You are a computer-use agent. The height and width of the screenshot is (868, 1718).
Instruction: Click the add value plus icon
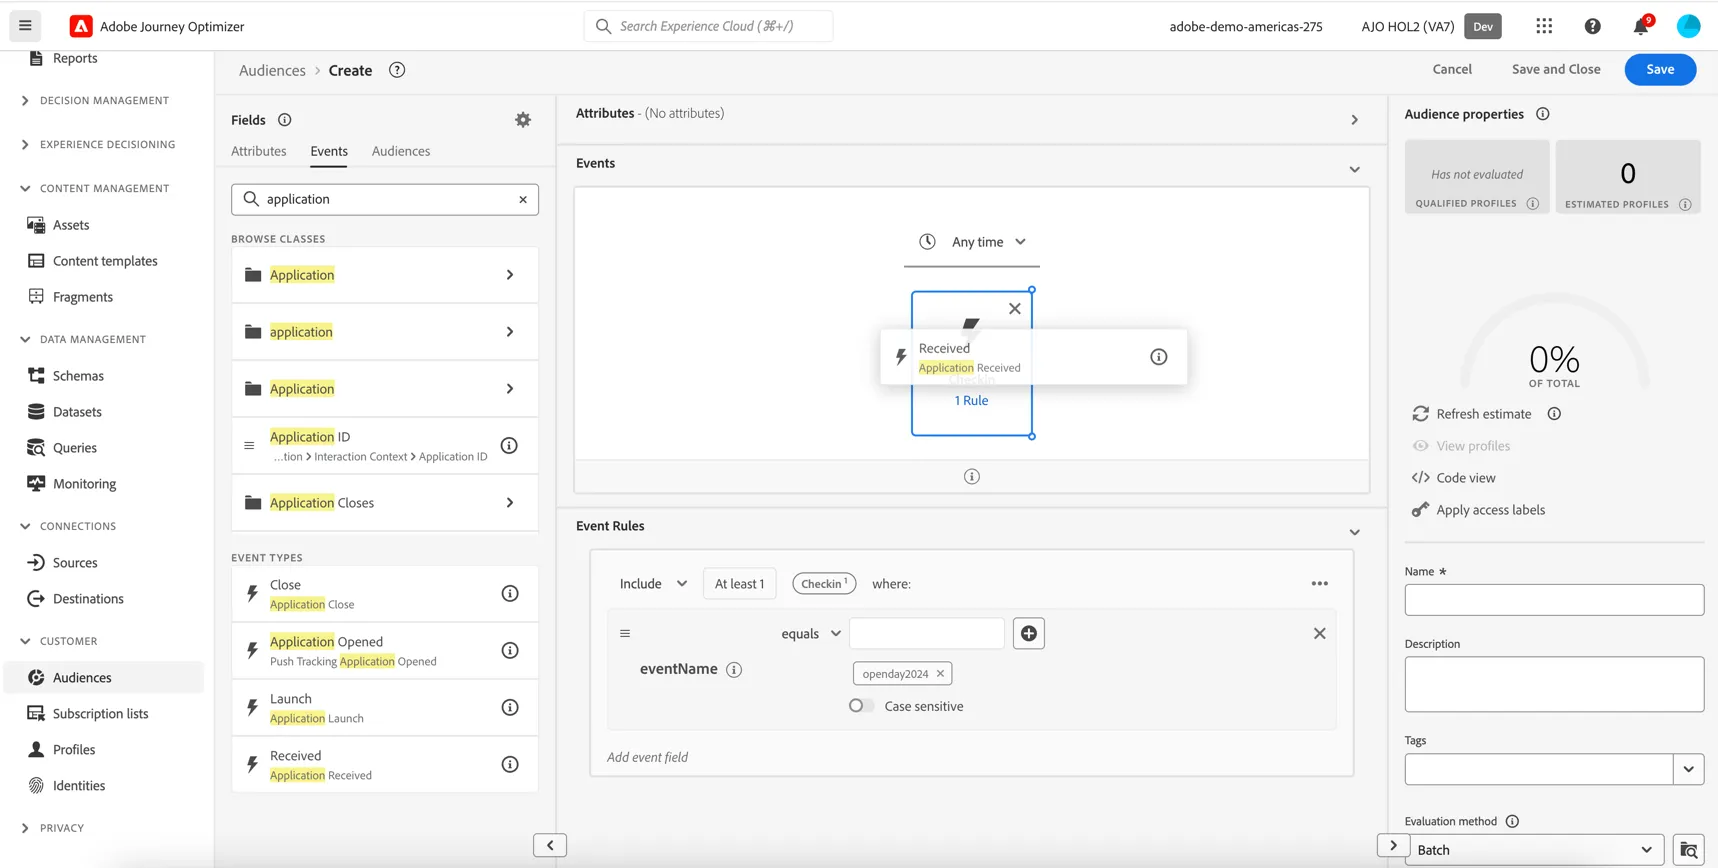[x=1028, y=633]
